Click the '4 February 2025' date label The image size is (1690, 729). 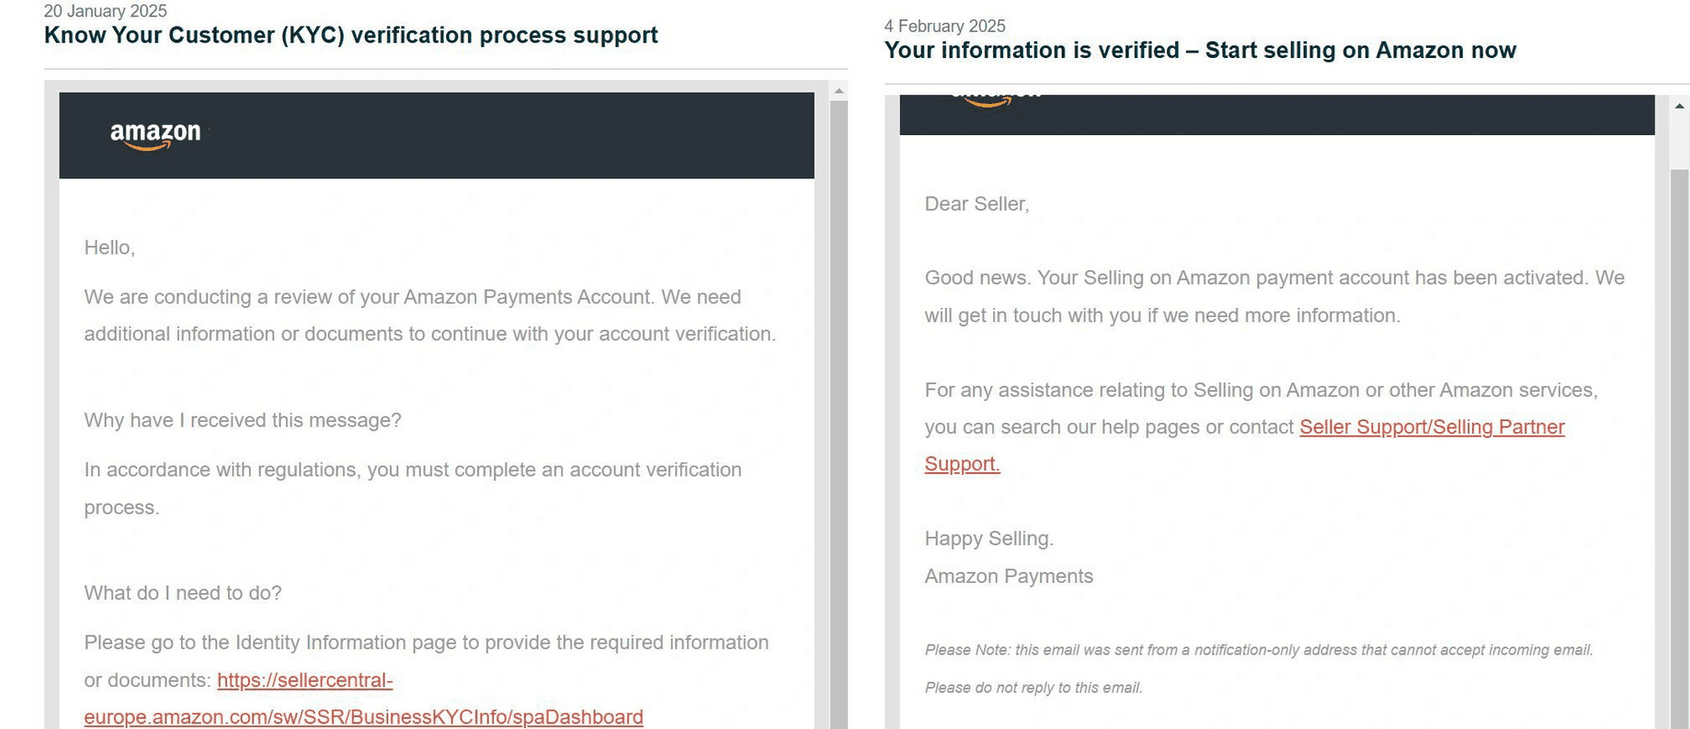[944, 25]
